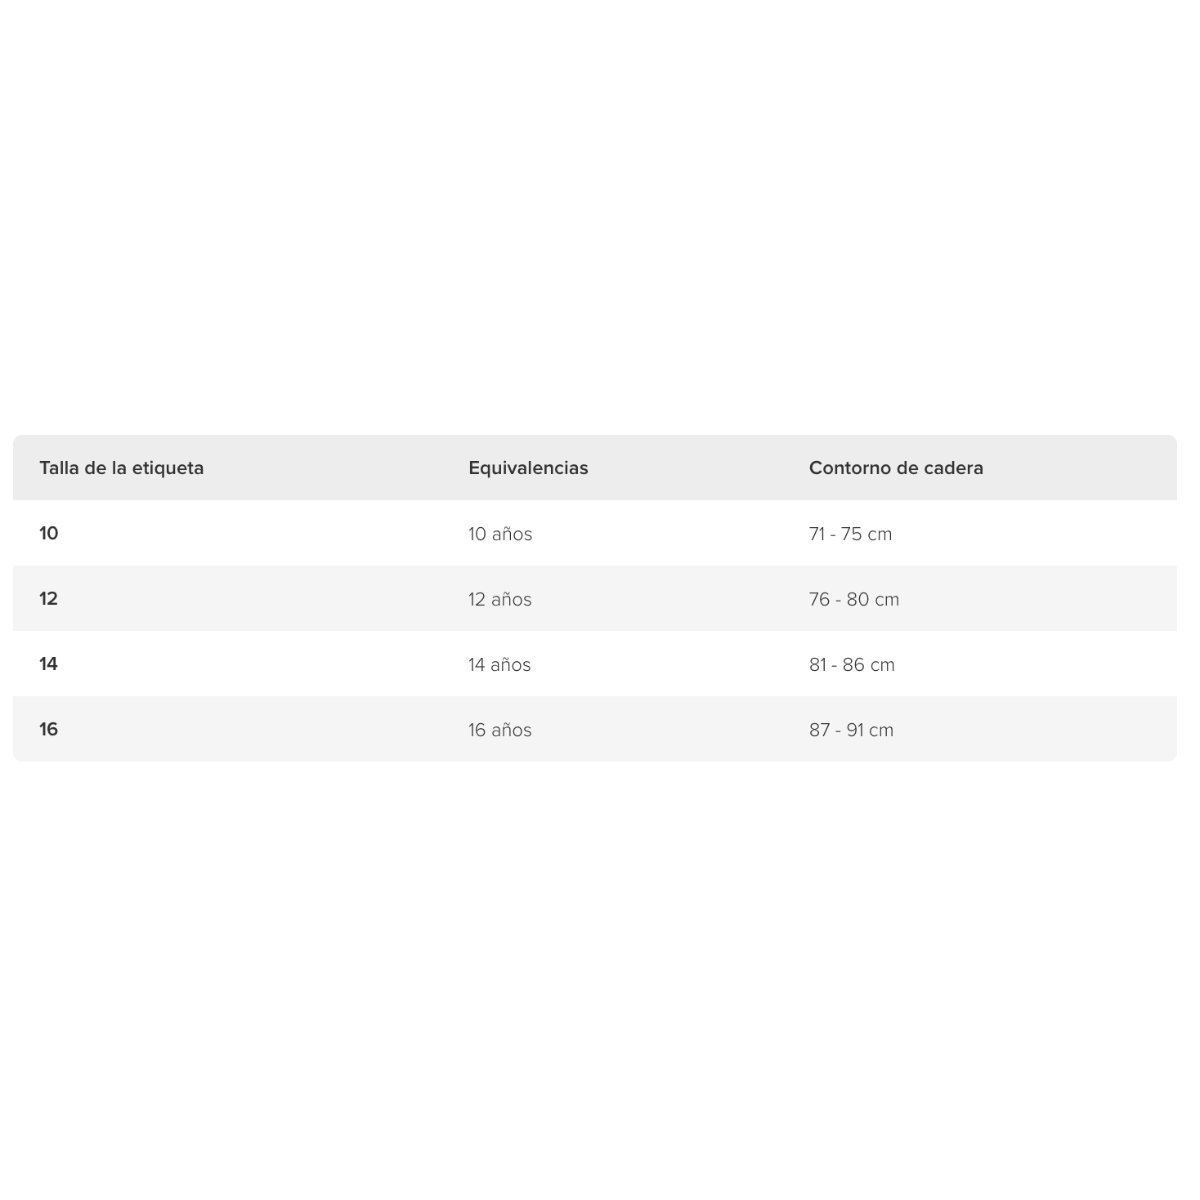Select the bold size label '14'
The width and height of the screenshot is (1200, 1200).
[49, 664]
